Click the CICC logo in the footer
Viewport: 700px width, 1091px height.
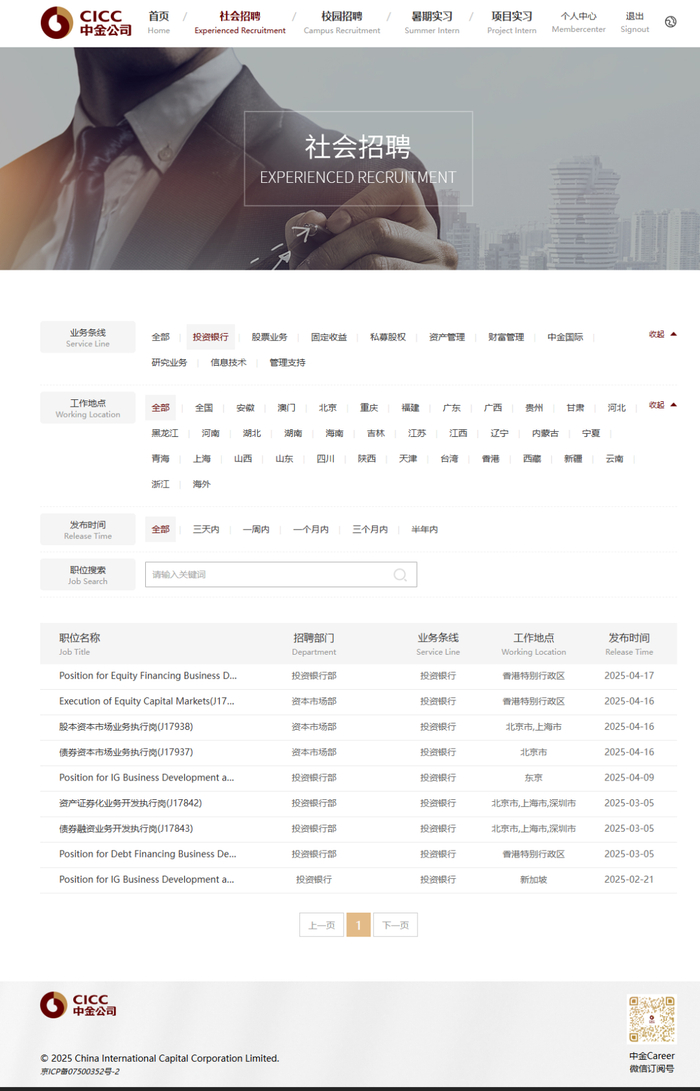point(78,1005)
